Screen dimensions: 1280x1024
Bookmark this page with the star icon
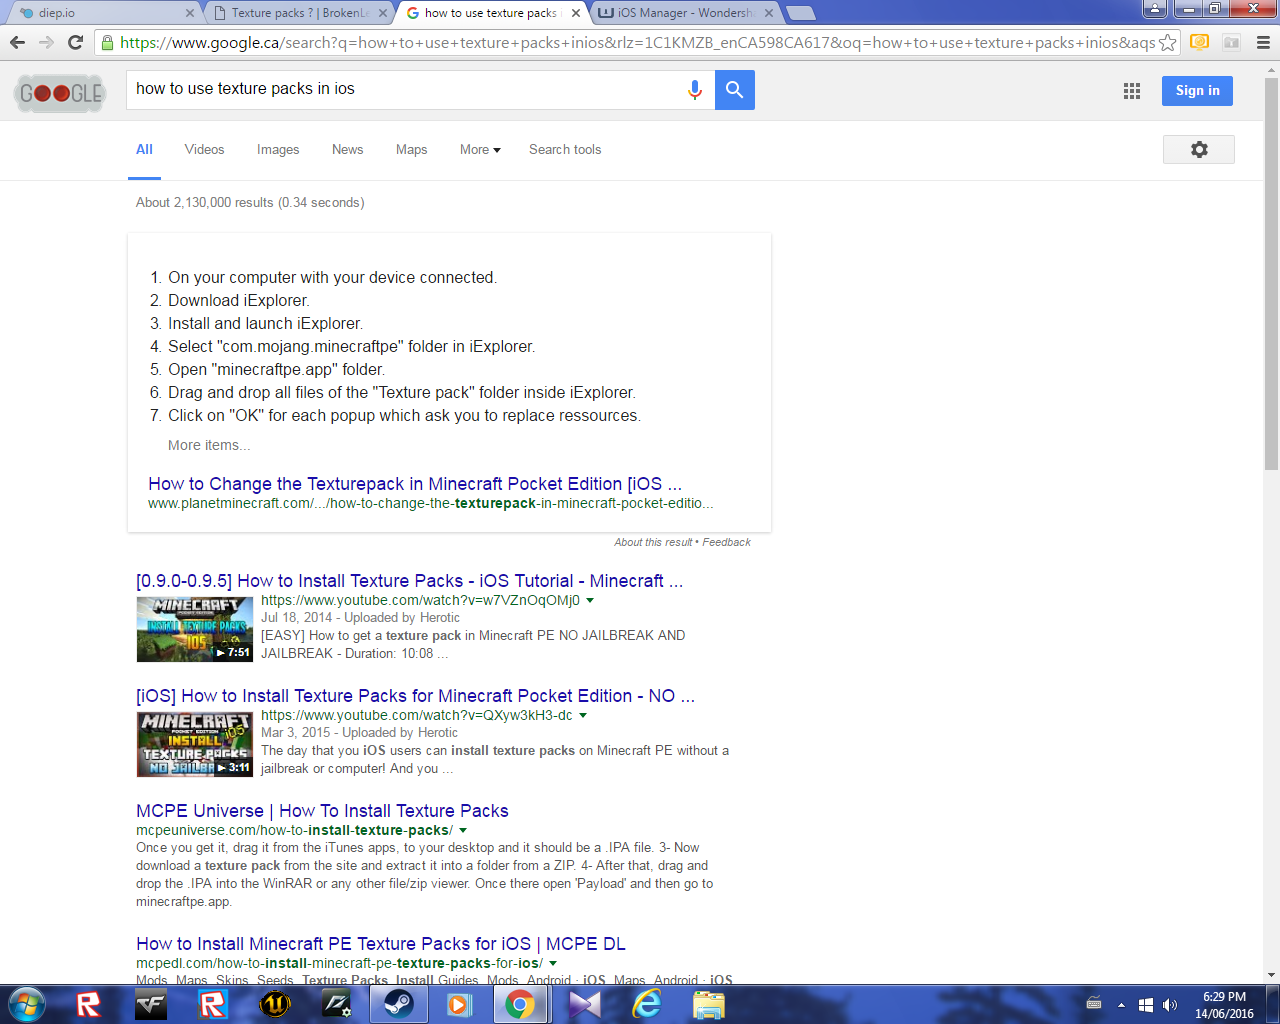(x=1167, y=43)
